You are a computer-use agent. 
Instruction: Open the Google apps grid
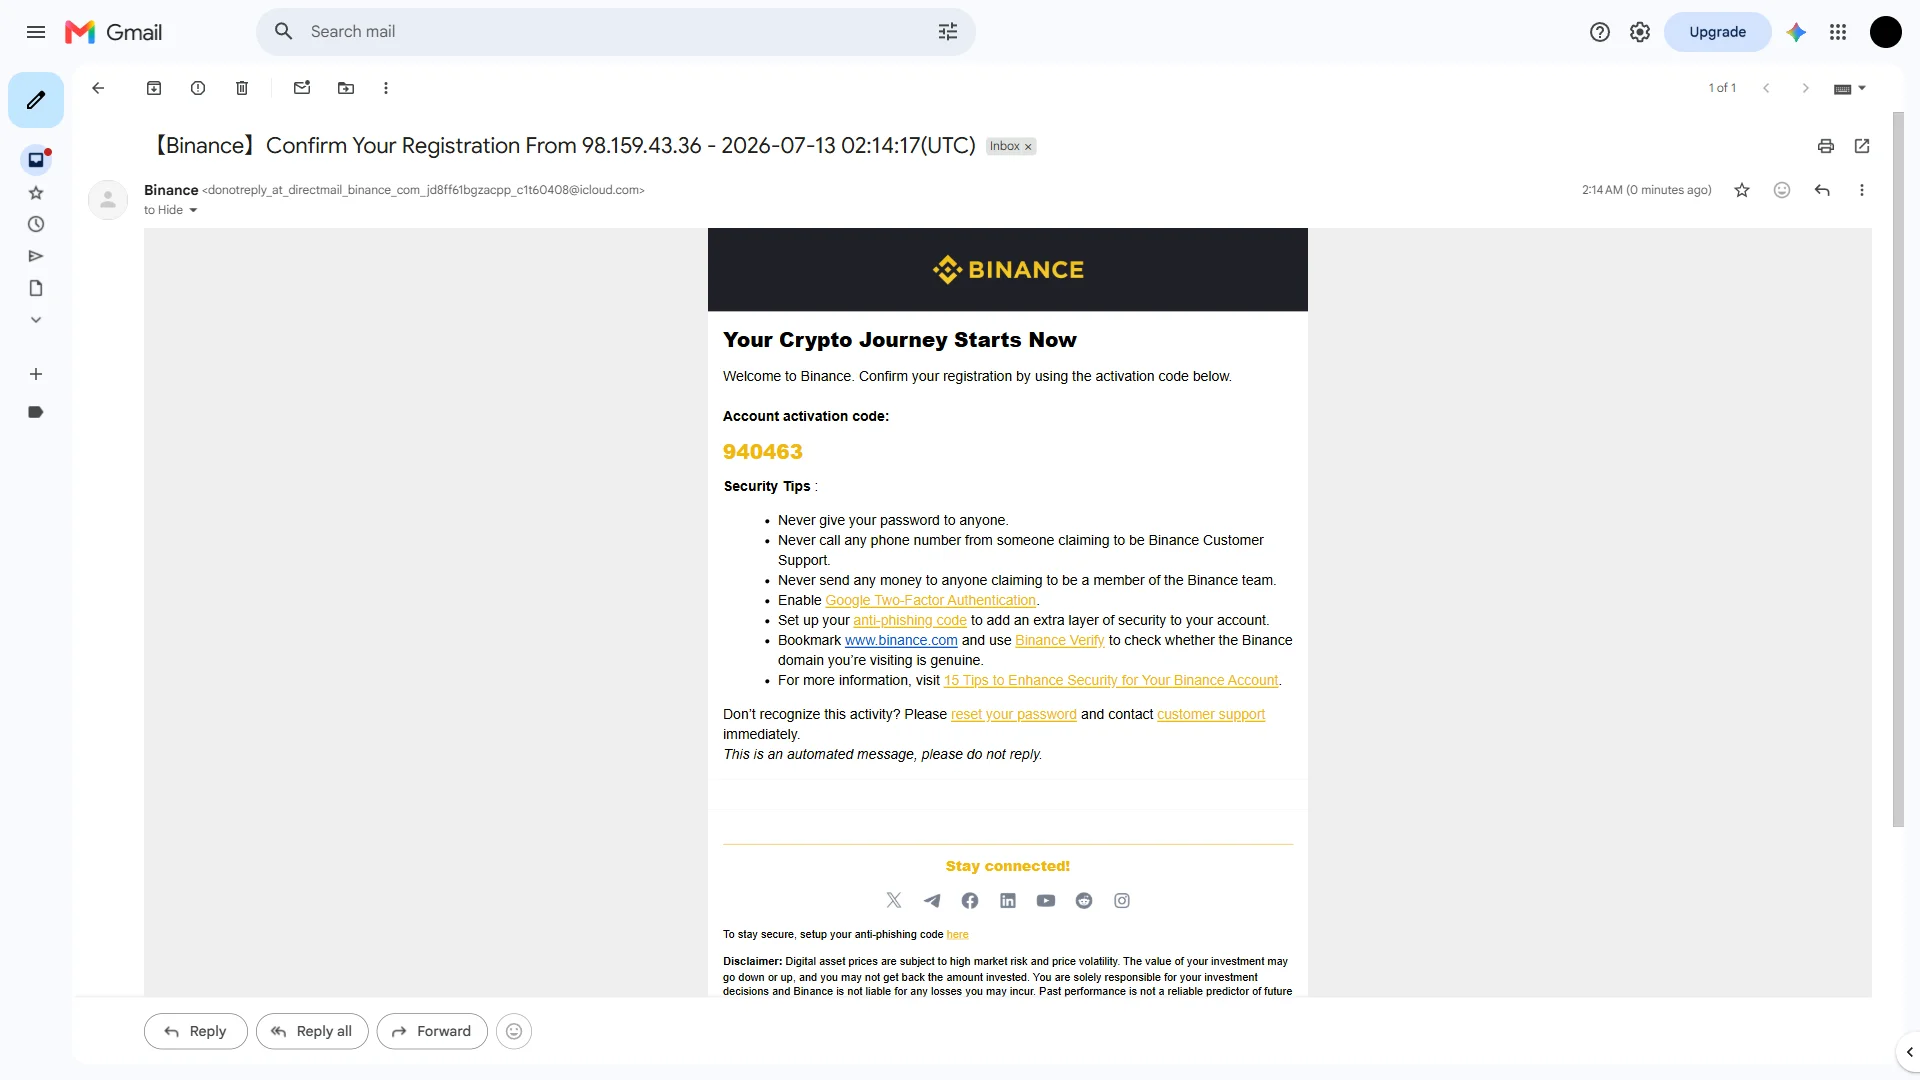(1838, 32)
